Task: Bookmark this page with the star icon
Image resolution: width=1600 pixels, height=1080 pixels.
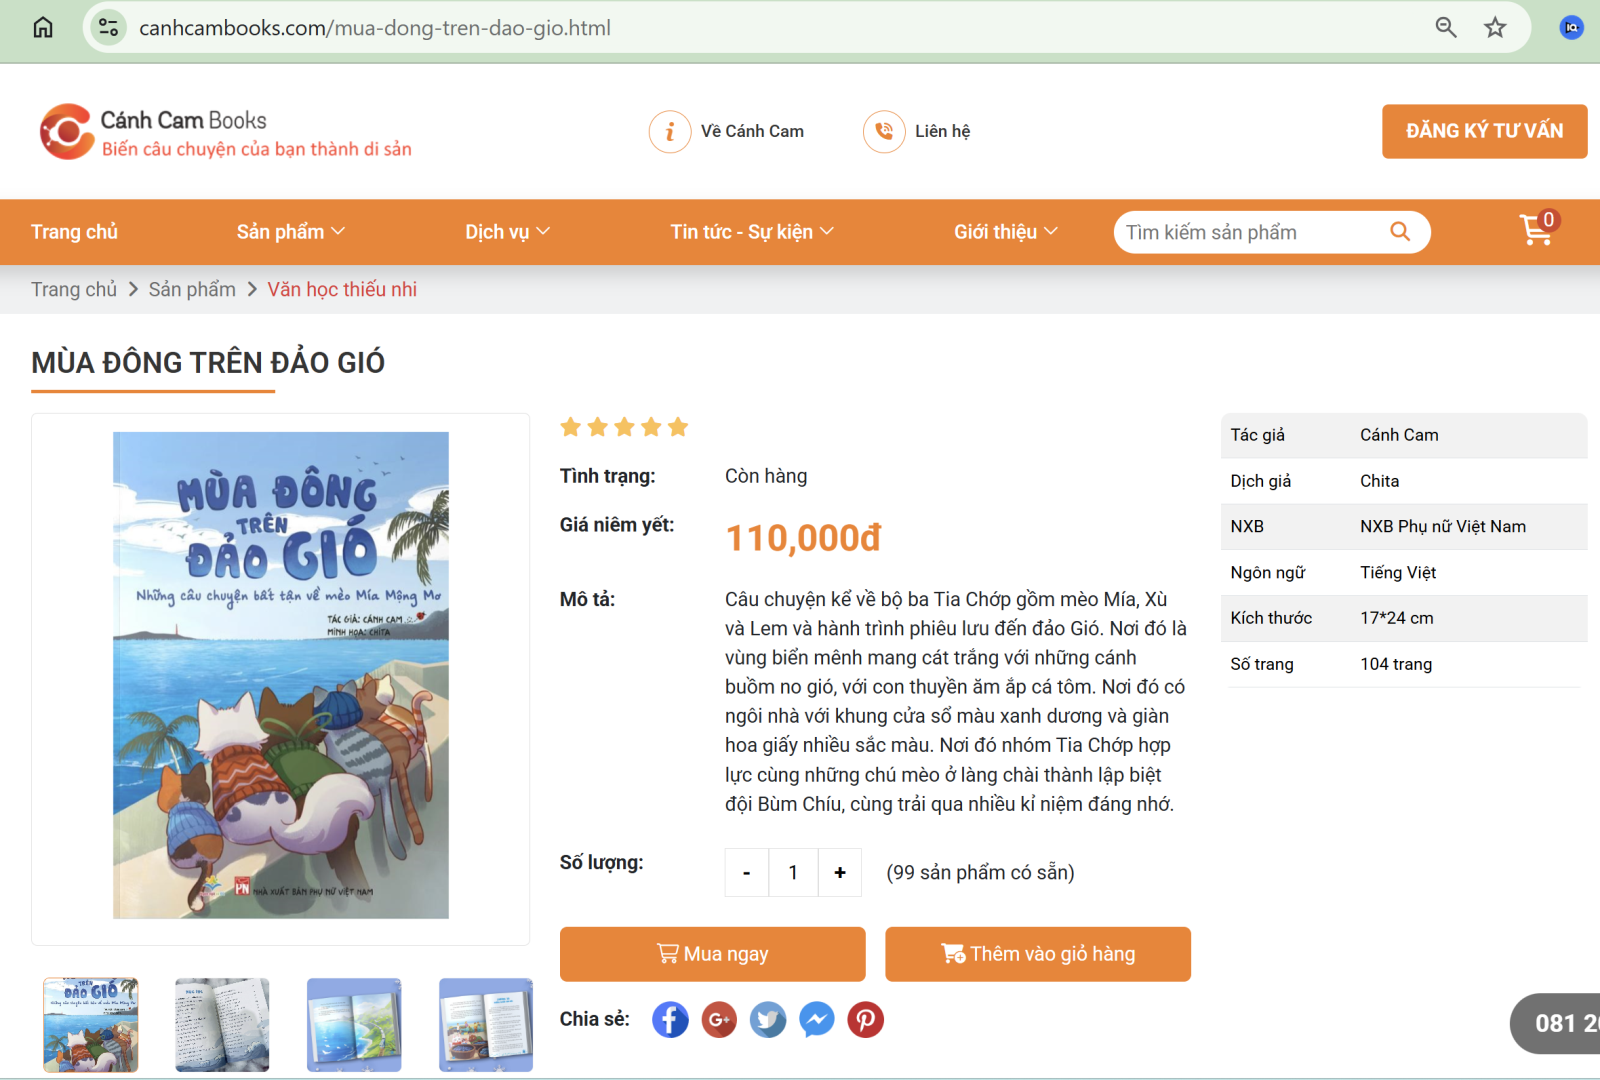Action: coord(1495,28)
